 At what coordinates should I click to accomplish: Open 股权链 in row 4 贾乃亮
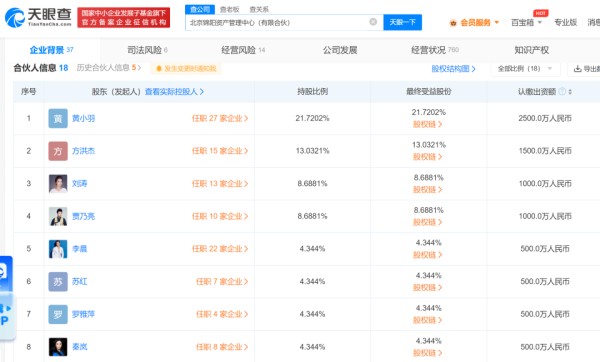tap(427, 222)
